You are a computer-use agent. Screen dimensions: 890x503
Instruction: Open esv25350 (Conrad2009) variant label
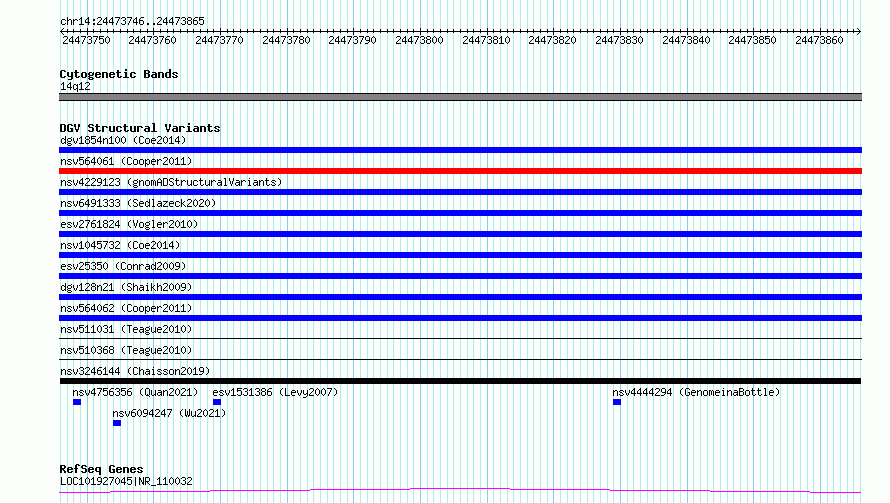coord(123,266)
